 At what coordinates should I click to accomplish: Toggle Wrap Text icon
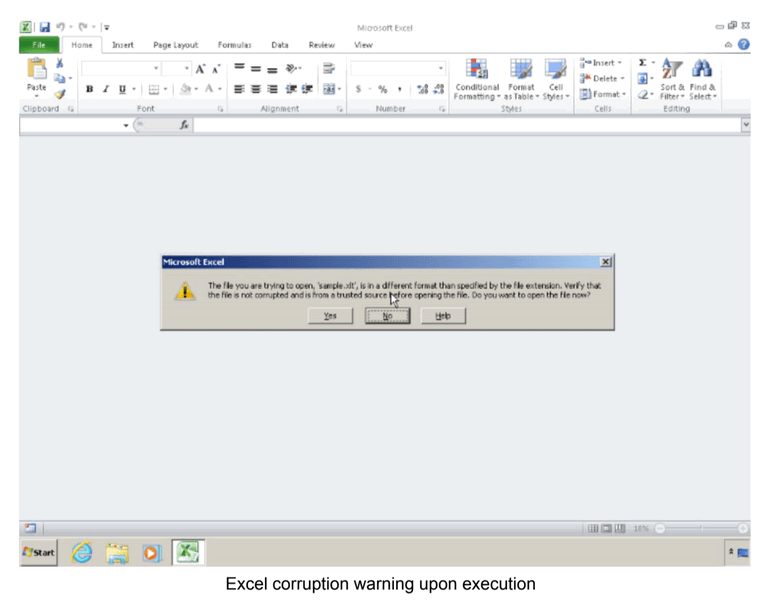tap(329, 68)
